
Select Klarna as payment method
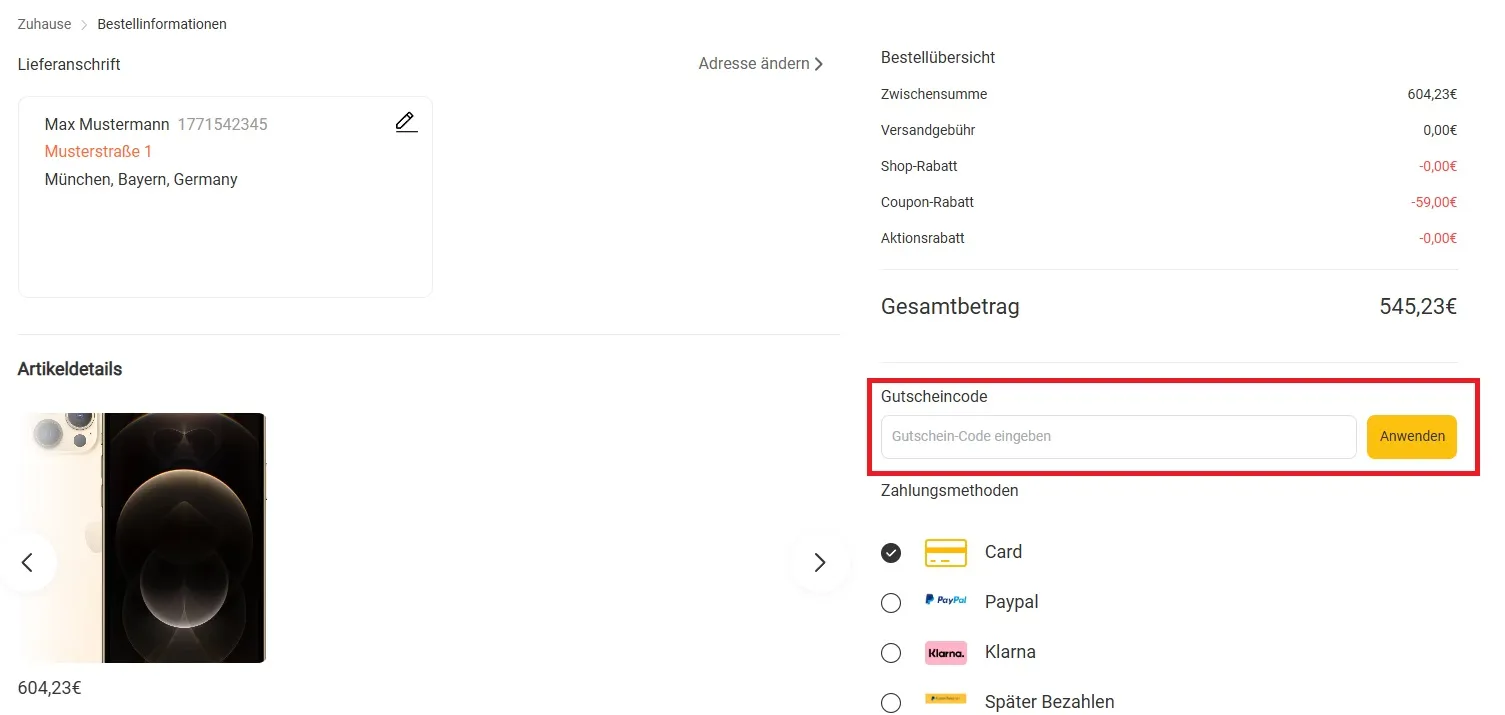(891, 652)
